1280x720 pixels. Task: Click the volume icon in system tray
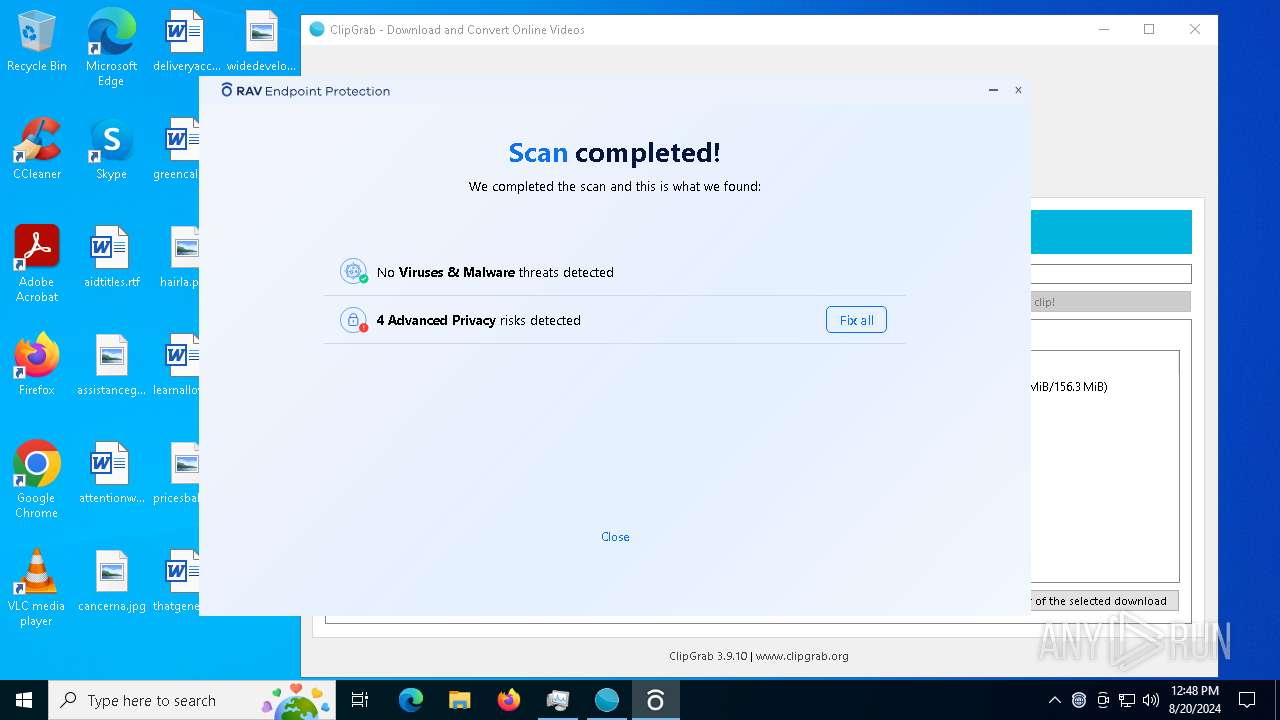click(1151, 700)
